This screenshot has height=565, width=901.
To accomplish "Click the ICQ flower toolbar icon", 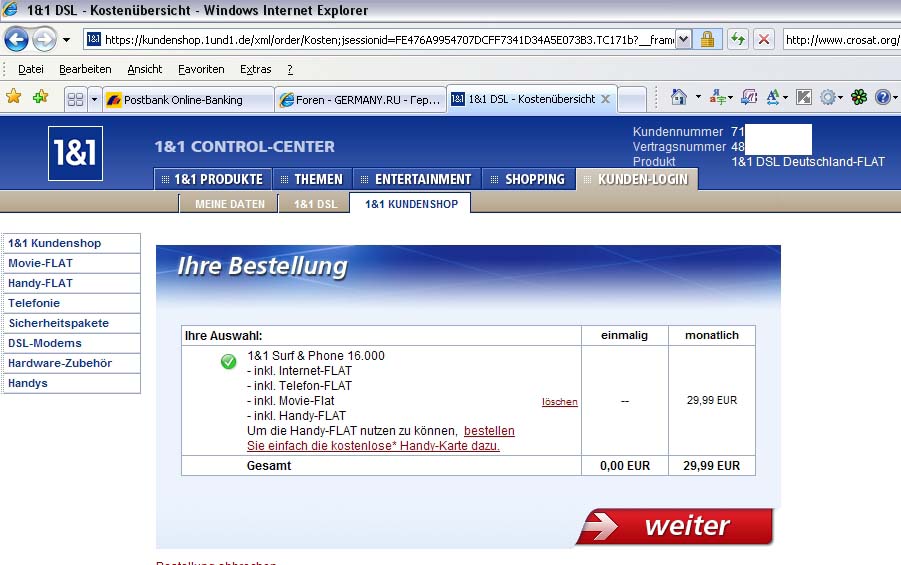I will coord(859,97).
